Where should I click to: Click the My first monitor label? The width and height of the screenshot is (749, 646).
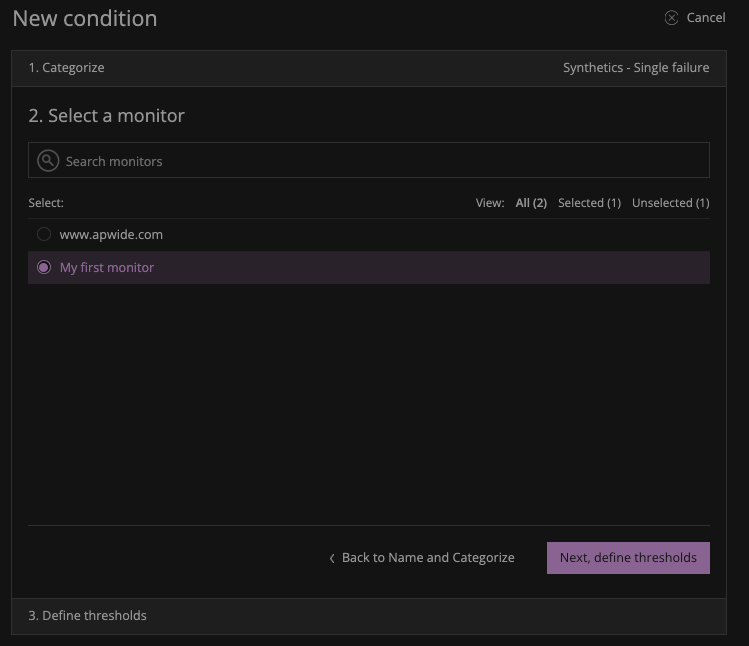(107, 268)
